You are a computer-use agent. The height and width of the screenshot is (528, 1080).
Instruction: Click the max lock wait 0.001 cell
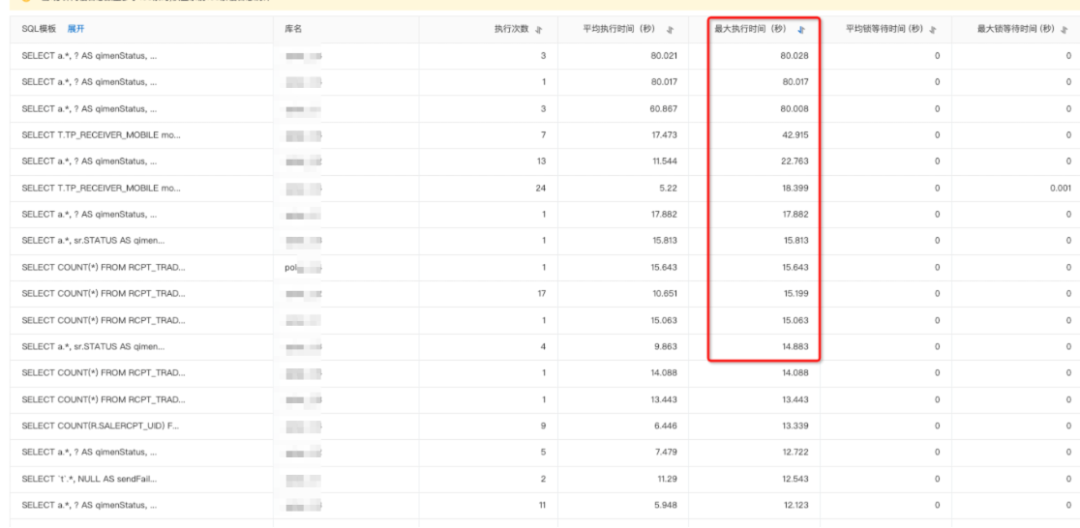click(x=1061, y=188)
